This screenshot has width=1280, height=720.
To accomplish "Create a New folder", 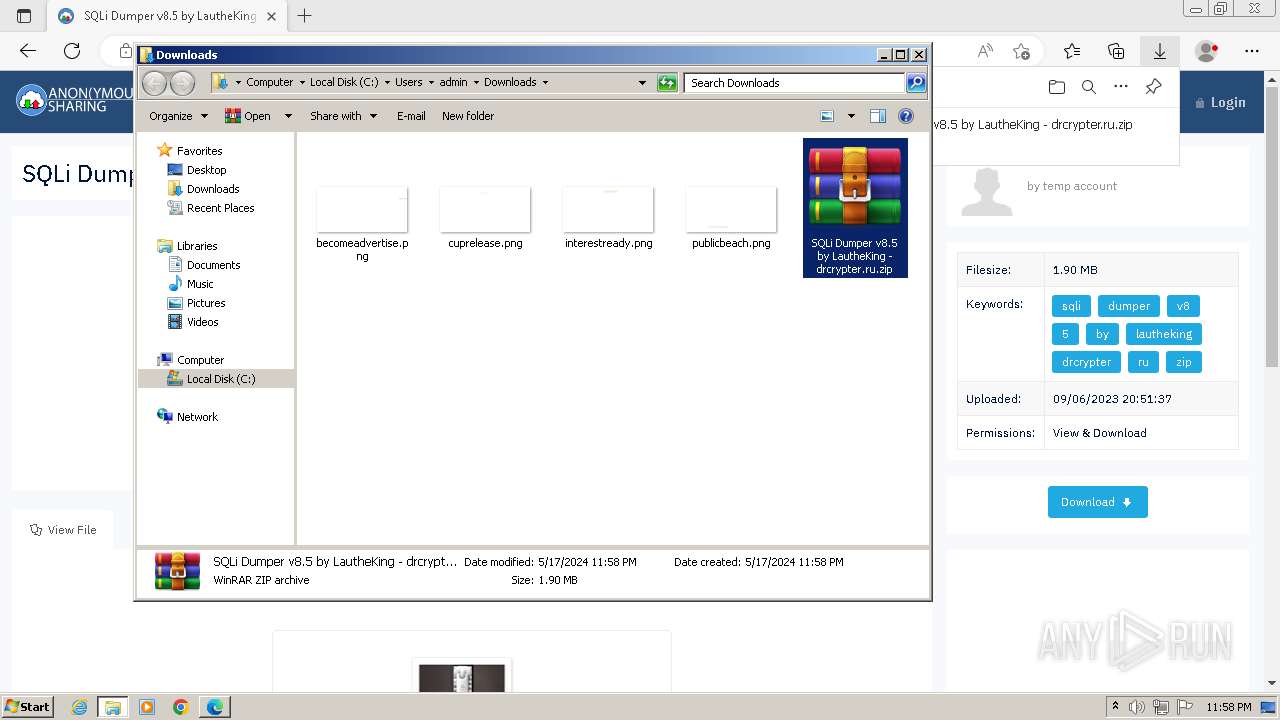I will pyautogui.click(x=468, y=116).
